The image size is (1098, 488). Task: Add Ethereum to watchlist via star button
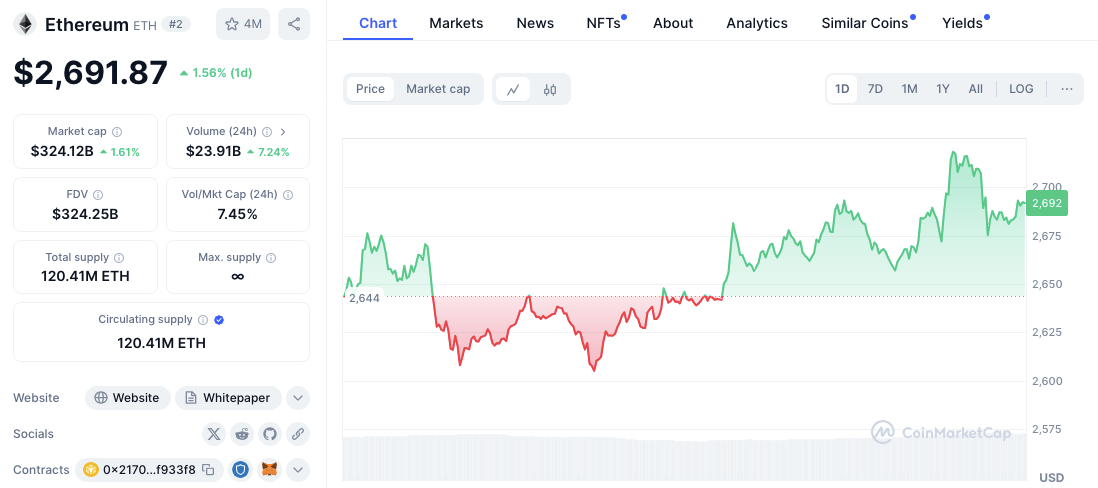coord(243,25)
